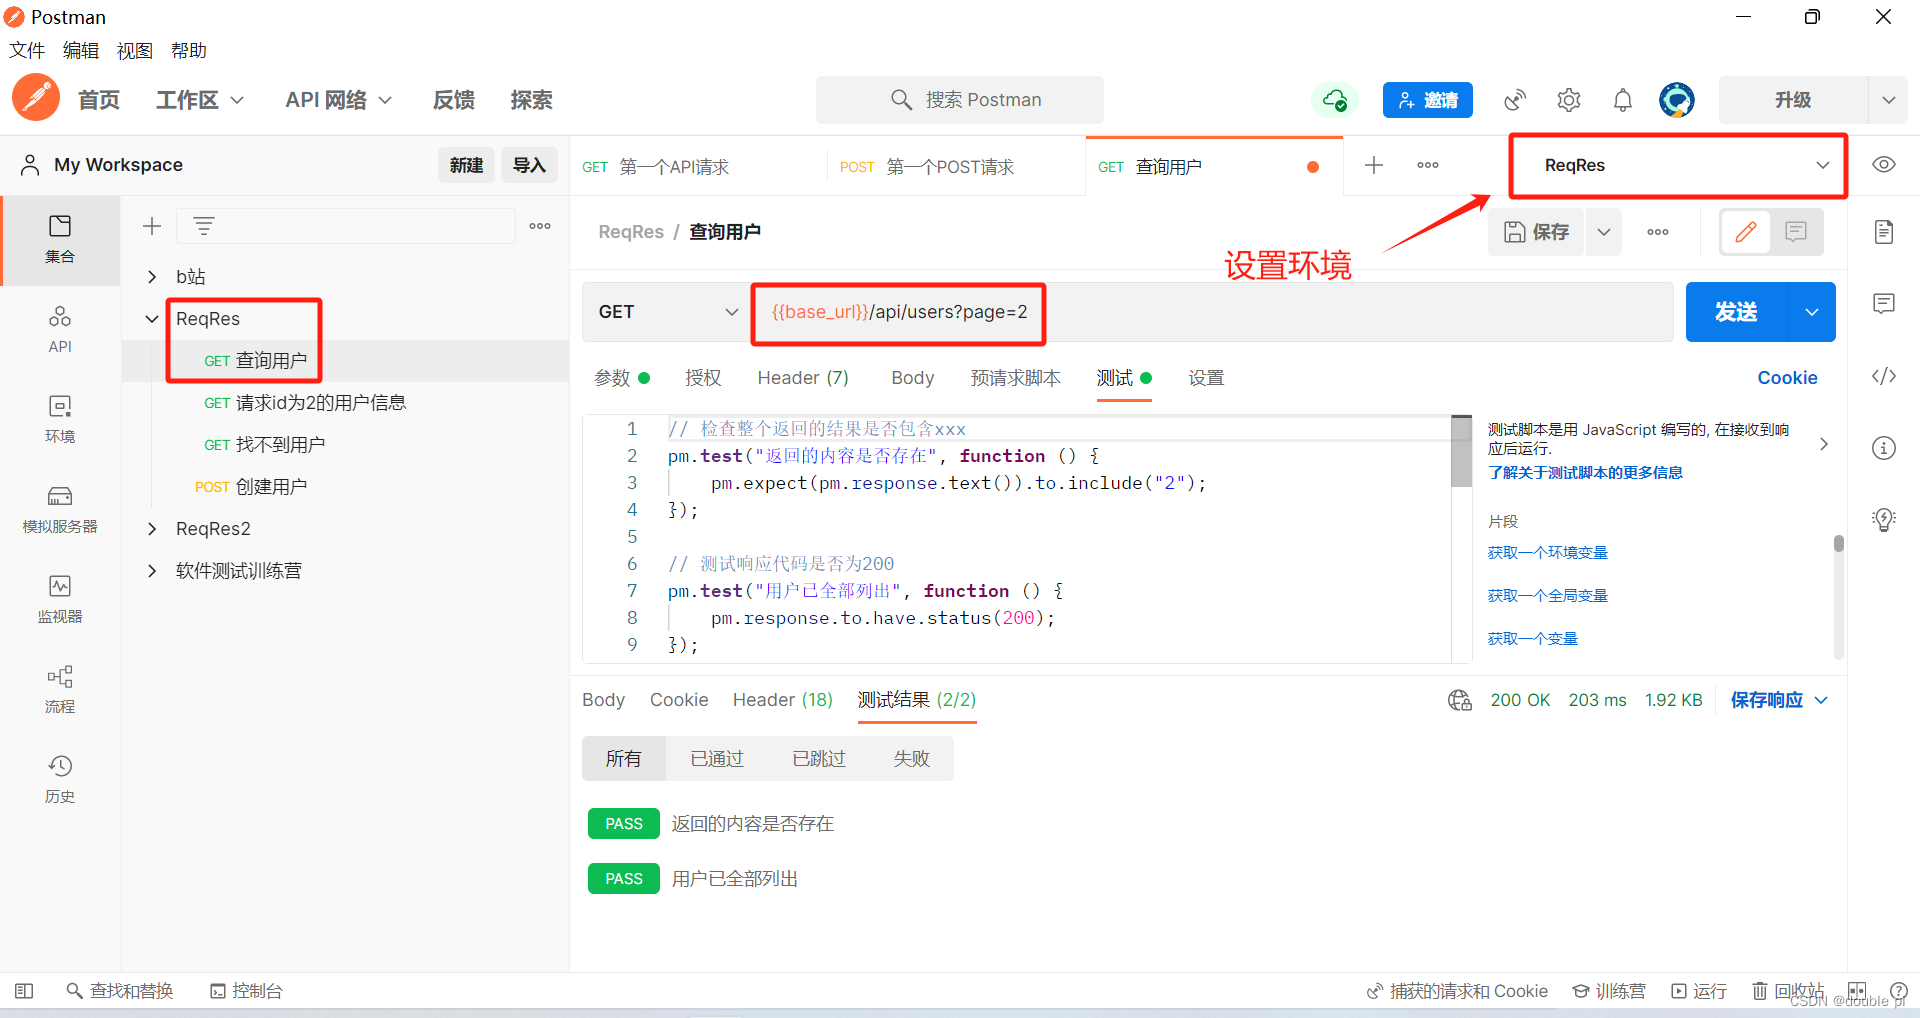
Task: Toggle the sidebar via bottom-left icon
Action: tap(24, 991)
